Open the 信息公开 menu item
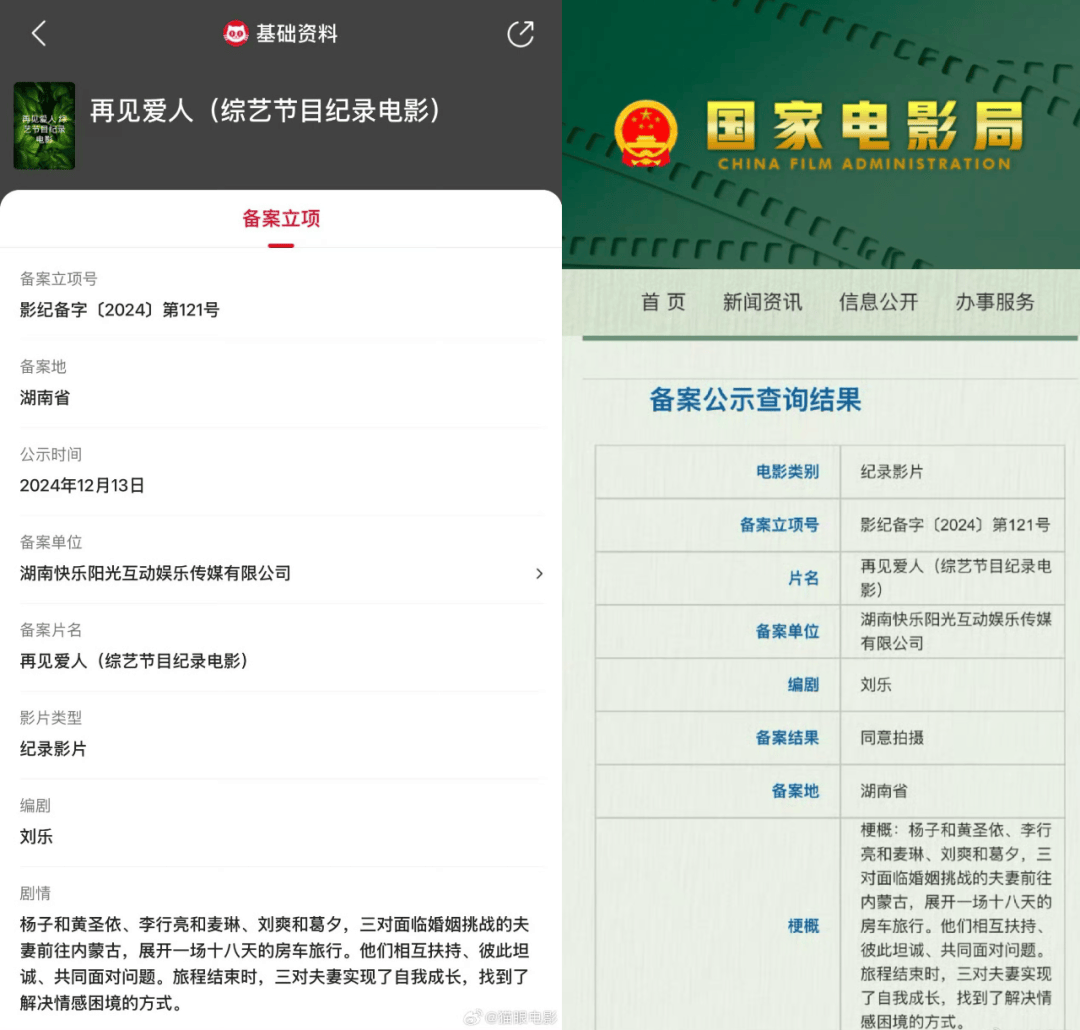Screen dimensions: 1080x1030 (878, 302)
